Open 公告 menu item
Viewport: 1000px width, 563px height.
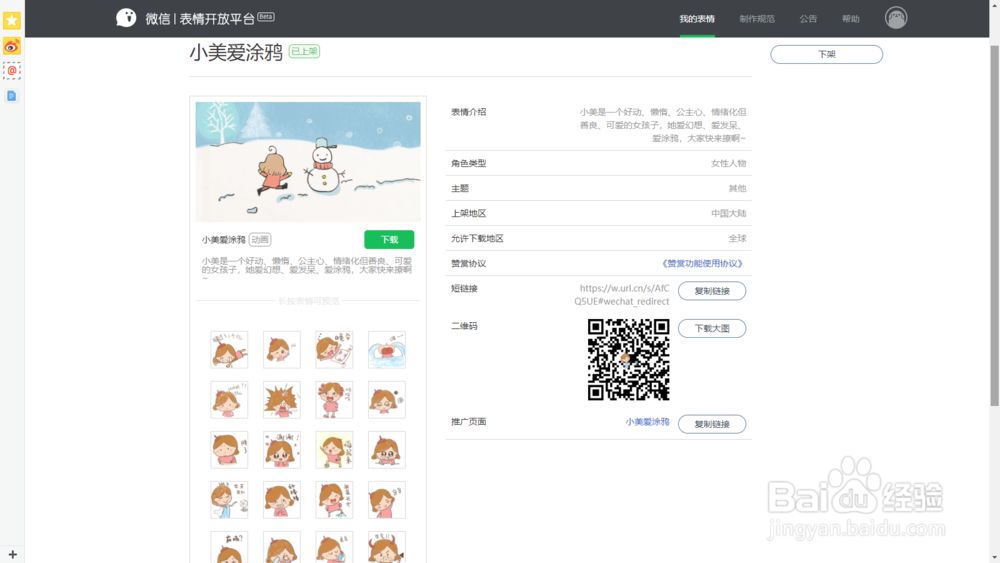pos(808,19)
